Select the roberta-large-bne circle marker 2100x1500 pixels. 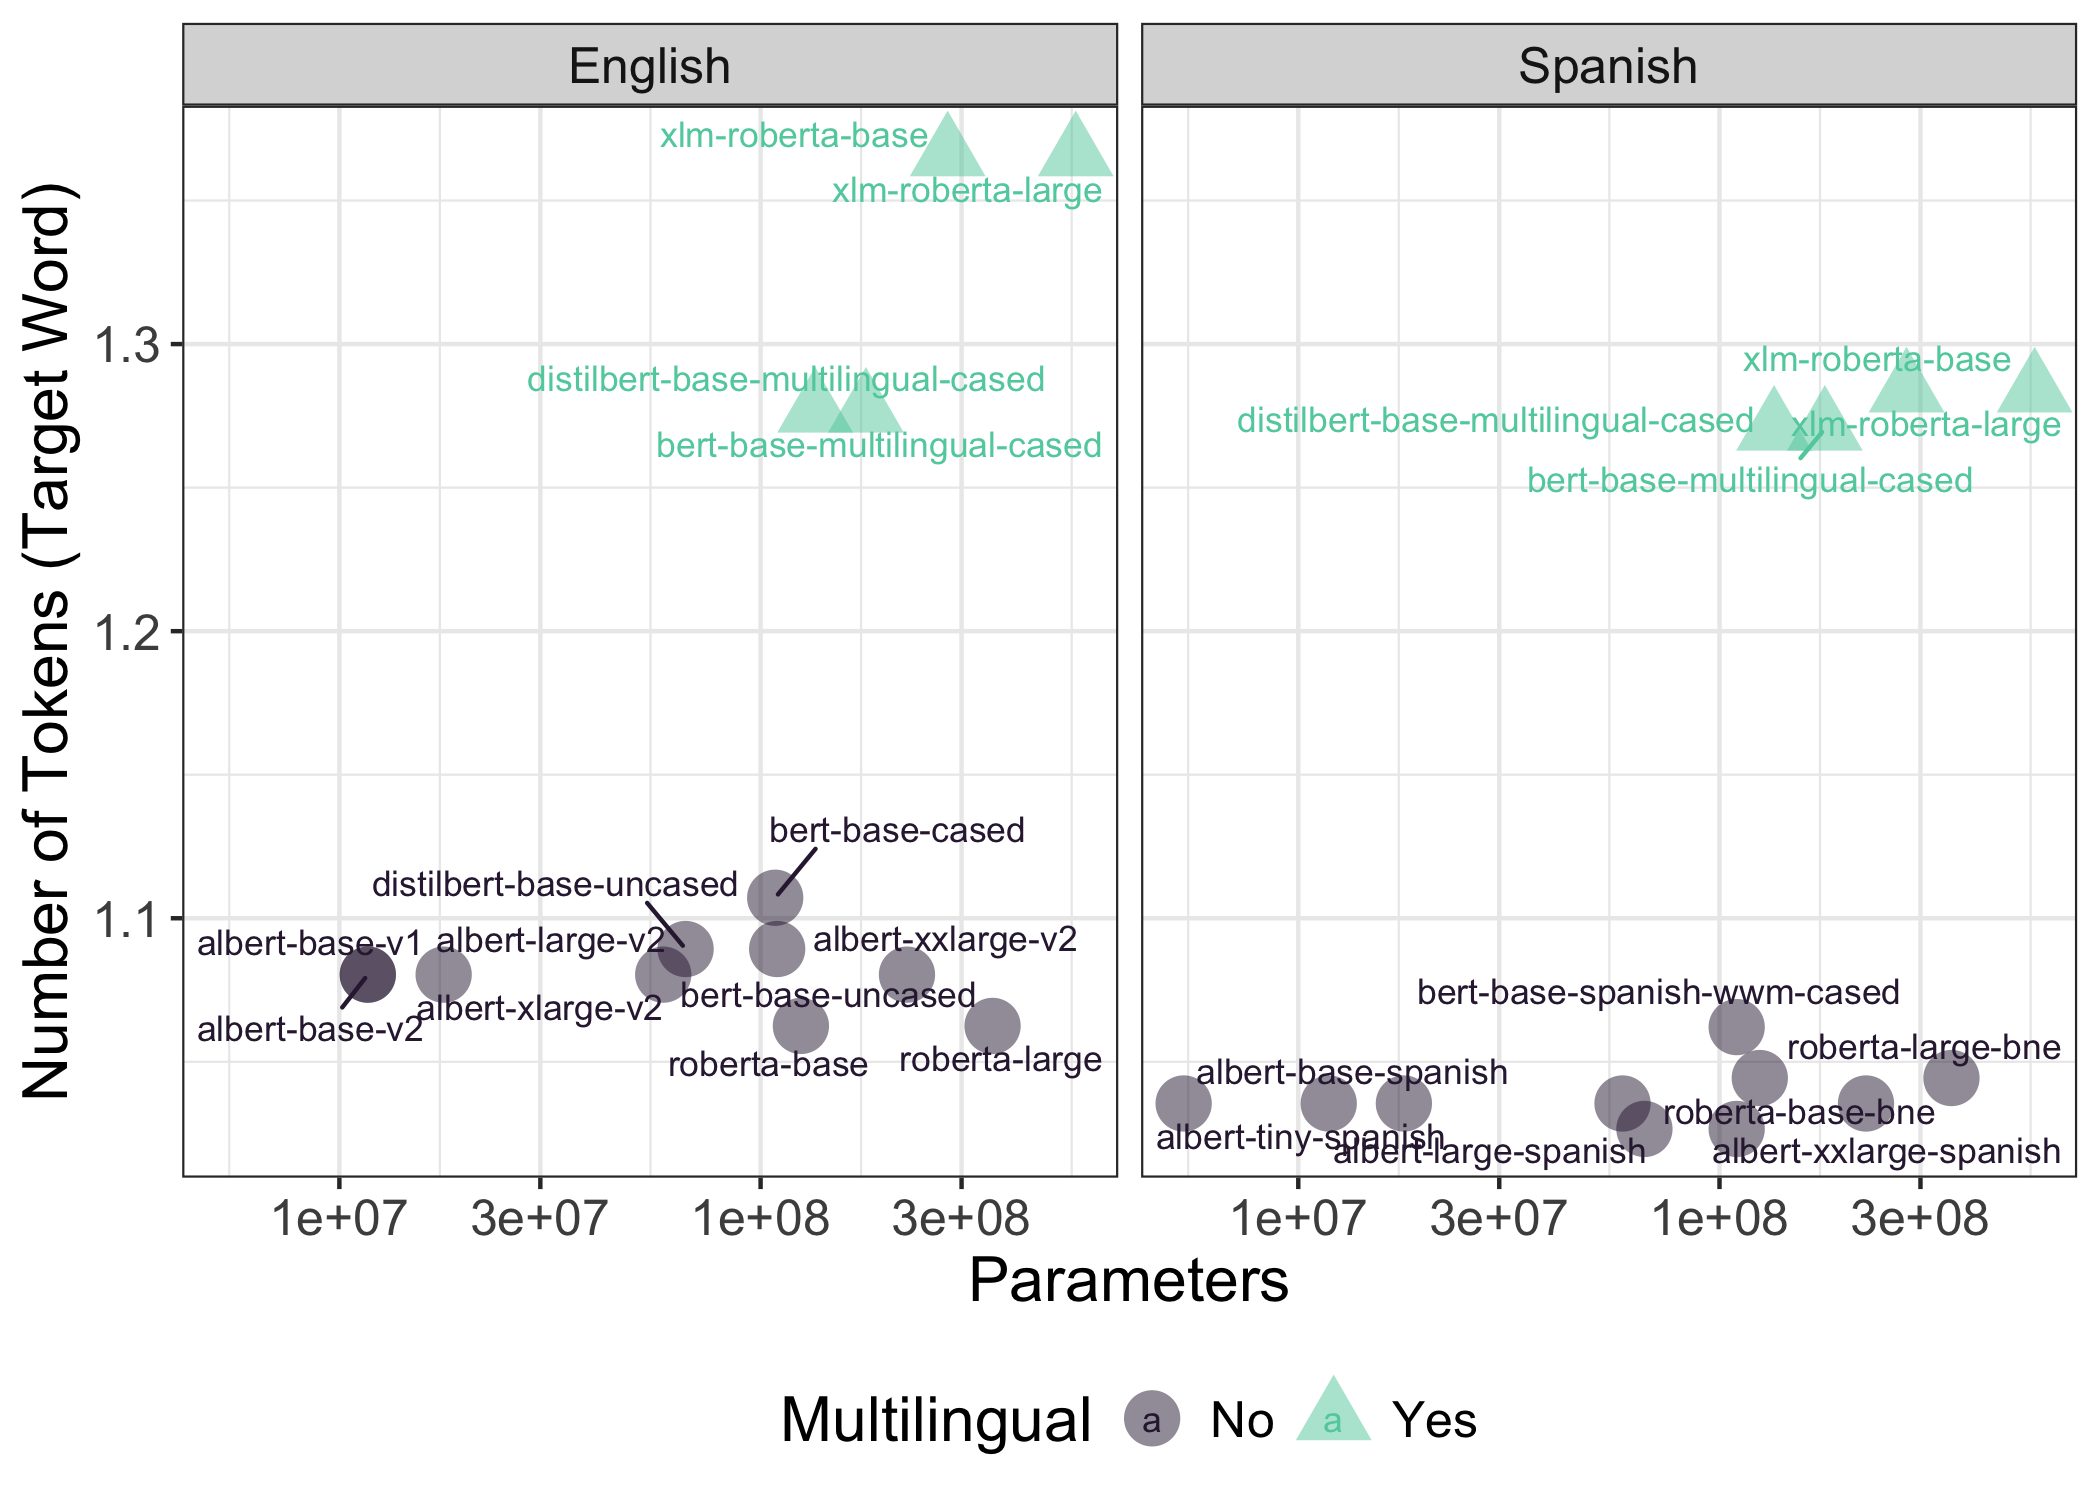click(1950, 1079)
